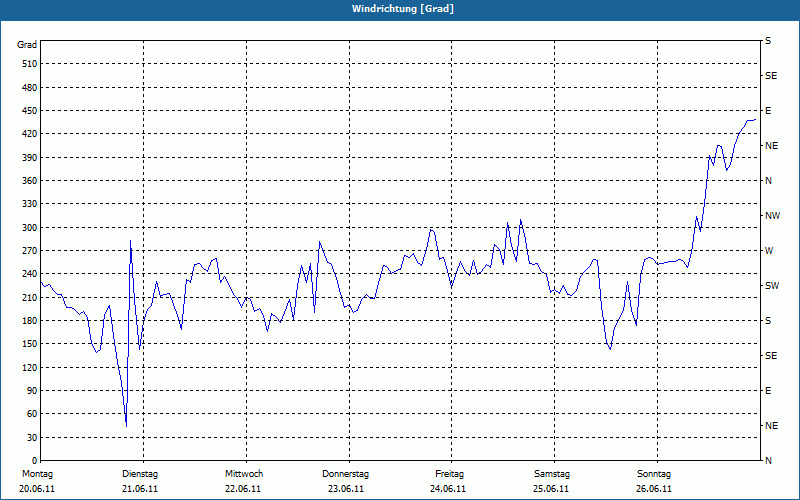
Task: Choose the 330 degree axis label
Action: 30,204
